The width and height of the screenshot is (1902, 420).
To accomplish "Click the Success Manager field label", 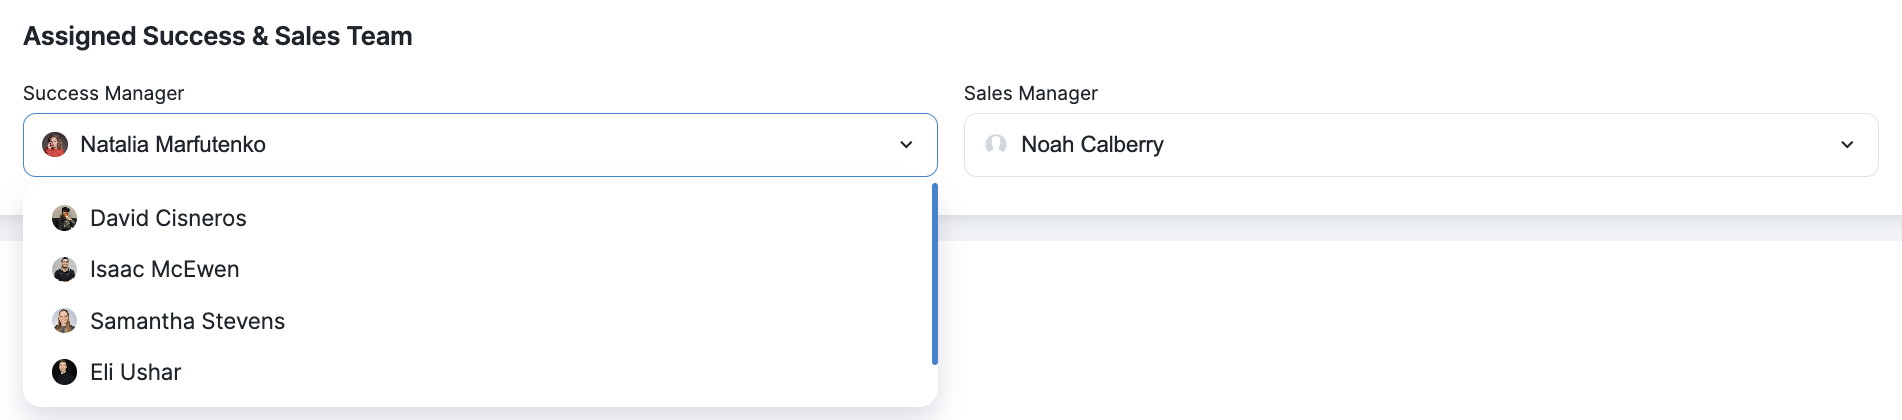I will 103,93.
